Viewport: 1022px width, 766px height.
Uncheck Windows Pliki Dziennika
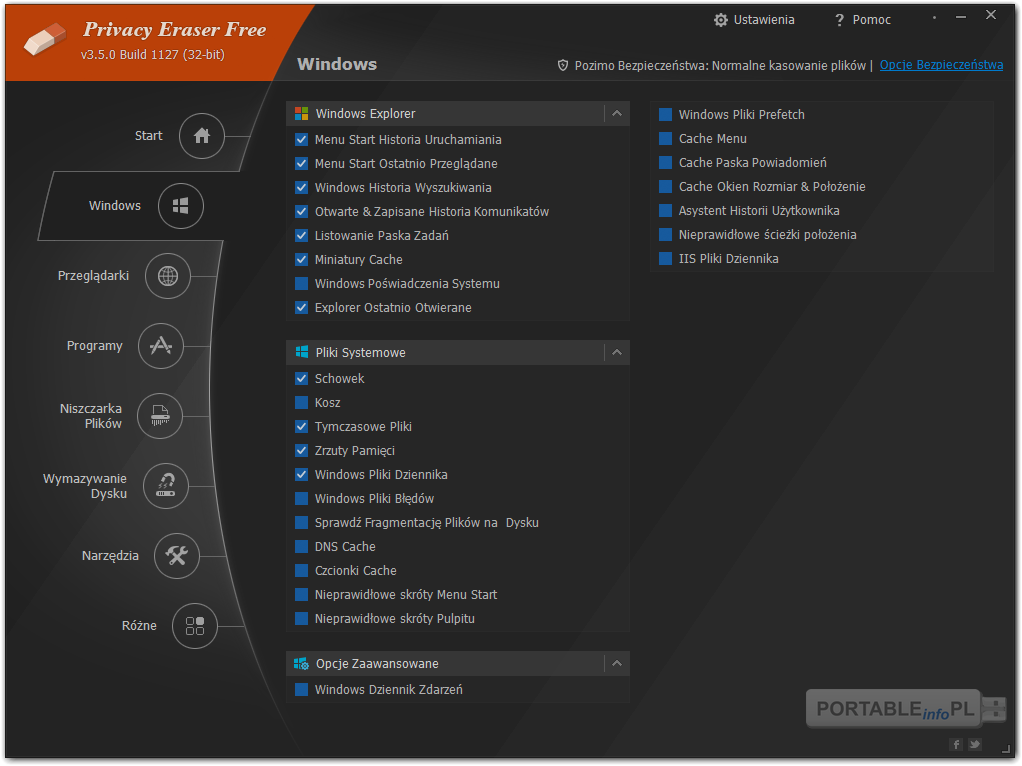(301, 475)
